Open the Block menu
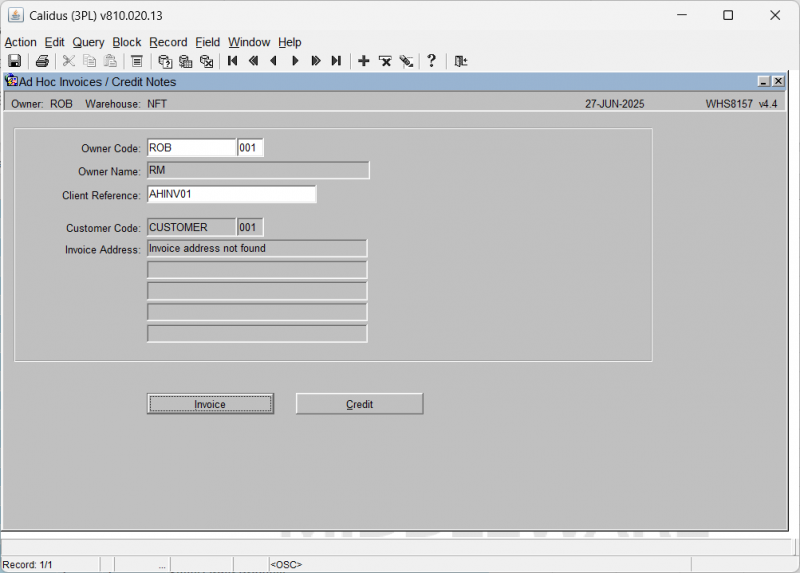 [127, 42]
